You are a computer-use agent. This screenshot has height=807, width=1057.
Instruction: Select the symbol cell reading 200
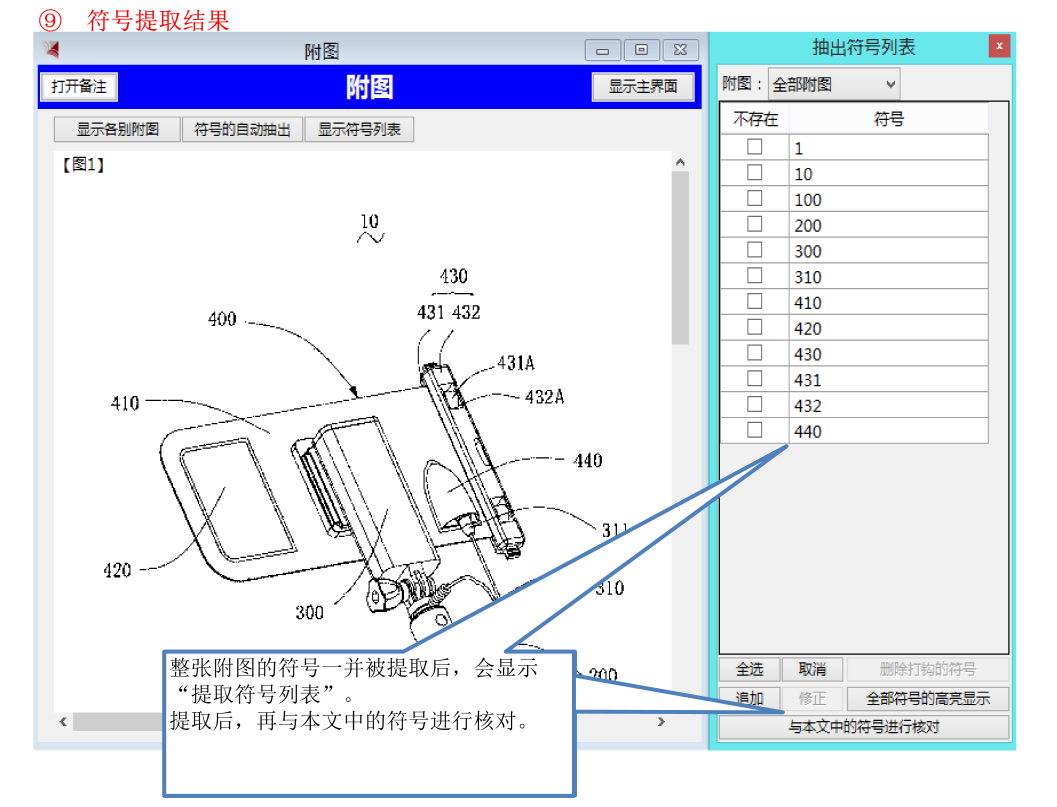(888, 225)
